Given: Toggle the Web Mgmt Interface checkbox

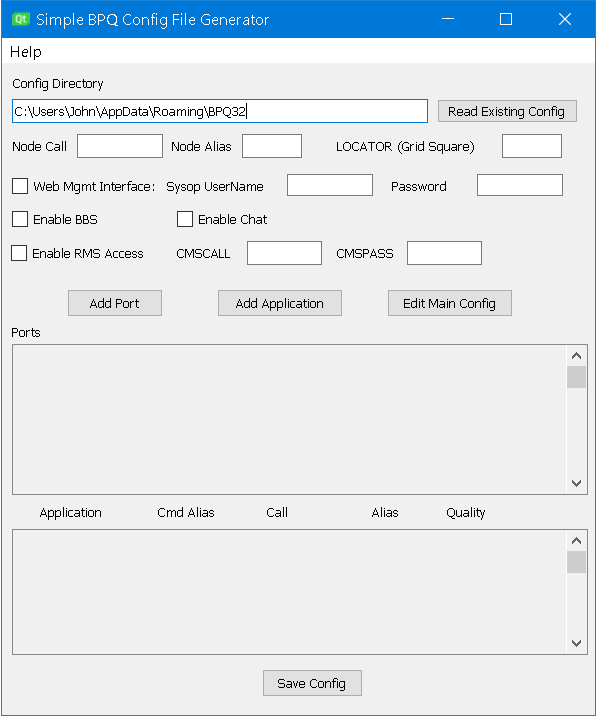Looking at the screenshot, I should pos(20,186).
